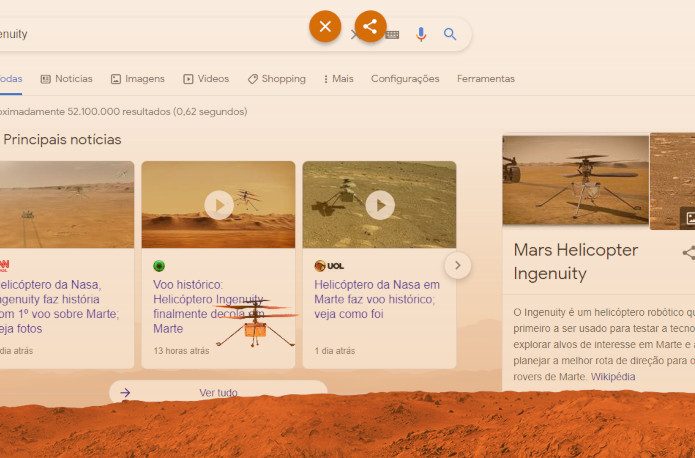Open the on-screen keyboard icon

392,34
